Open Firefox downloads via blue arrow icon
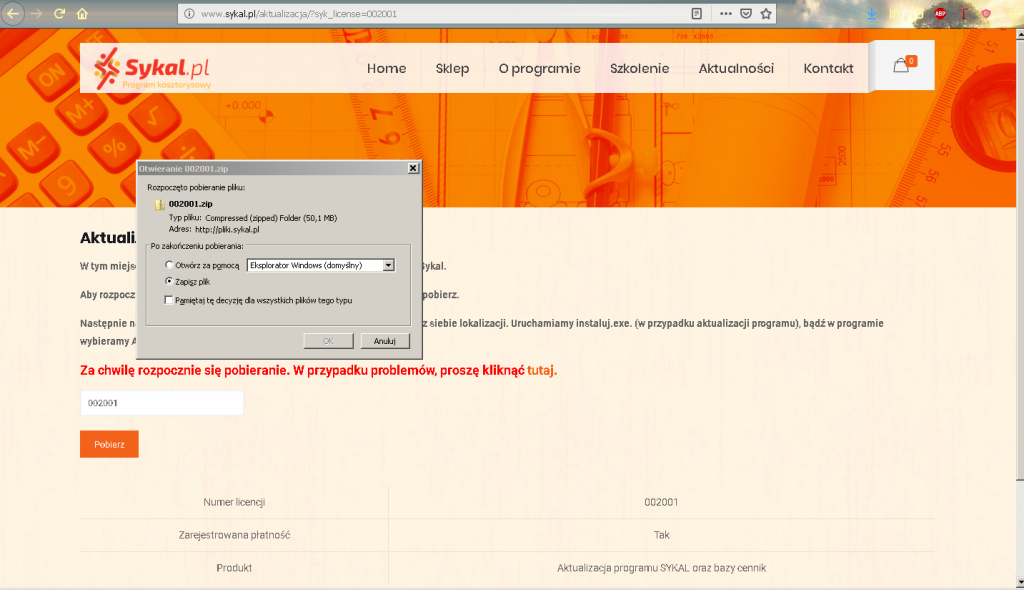This screenshot has width=1024, height=590. 871,13
